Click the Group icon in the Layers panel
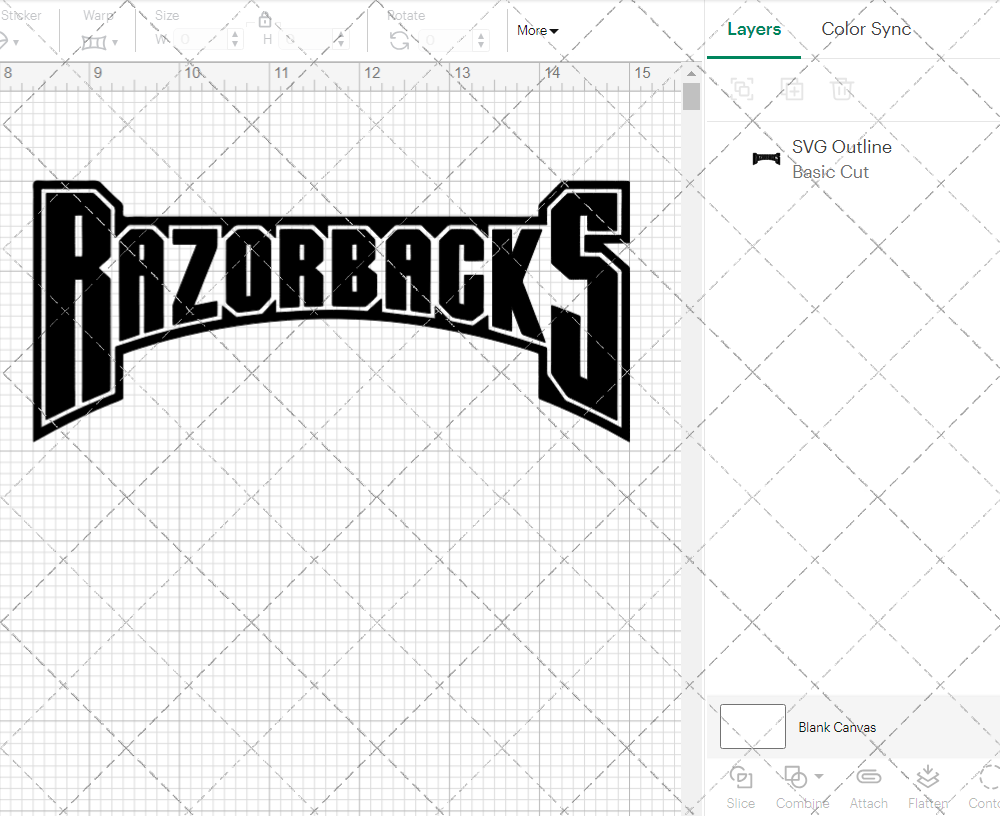The height and width of the screenshot is (816, 1000). pos(742,89)
